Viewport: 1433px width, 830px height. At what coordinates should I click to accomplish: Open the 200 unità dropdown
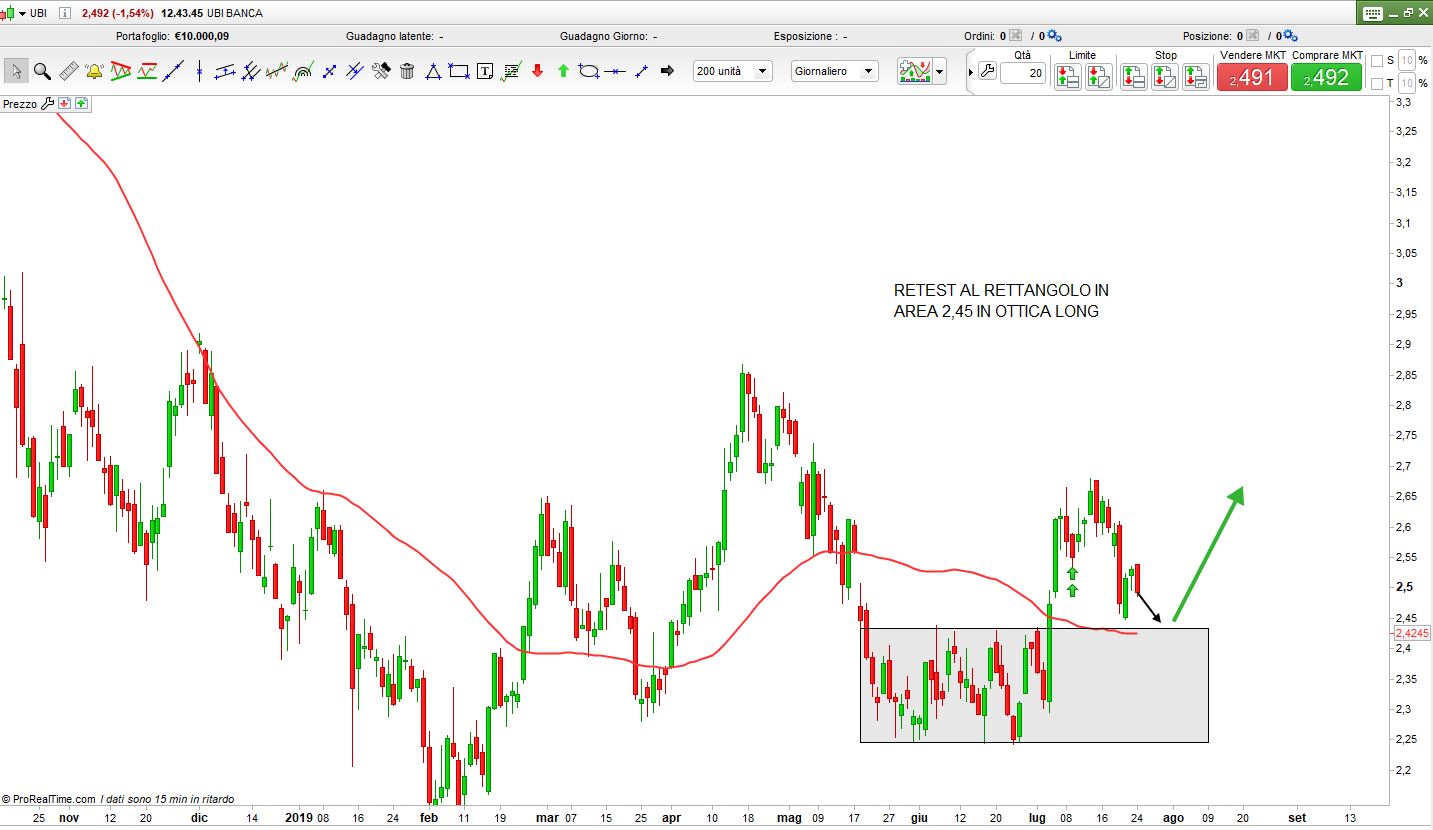(x=733, y=71)
